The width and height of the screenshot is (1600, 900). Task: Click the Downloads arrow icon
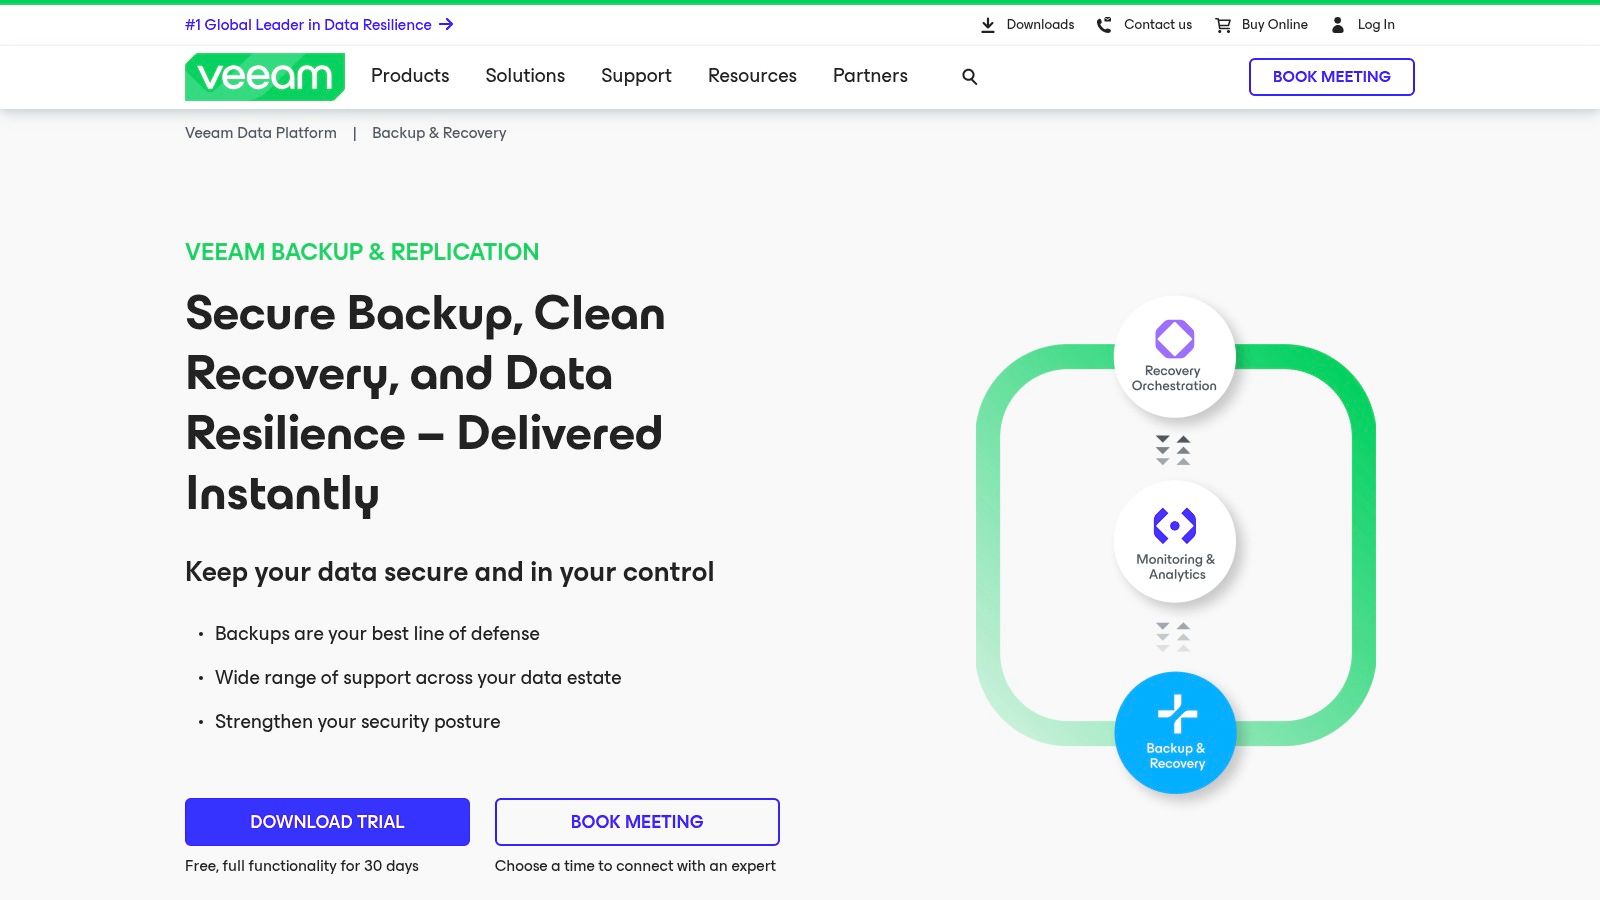pos(988,25)
